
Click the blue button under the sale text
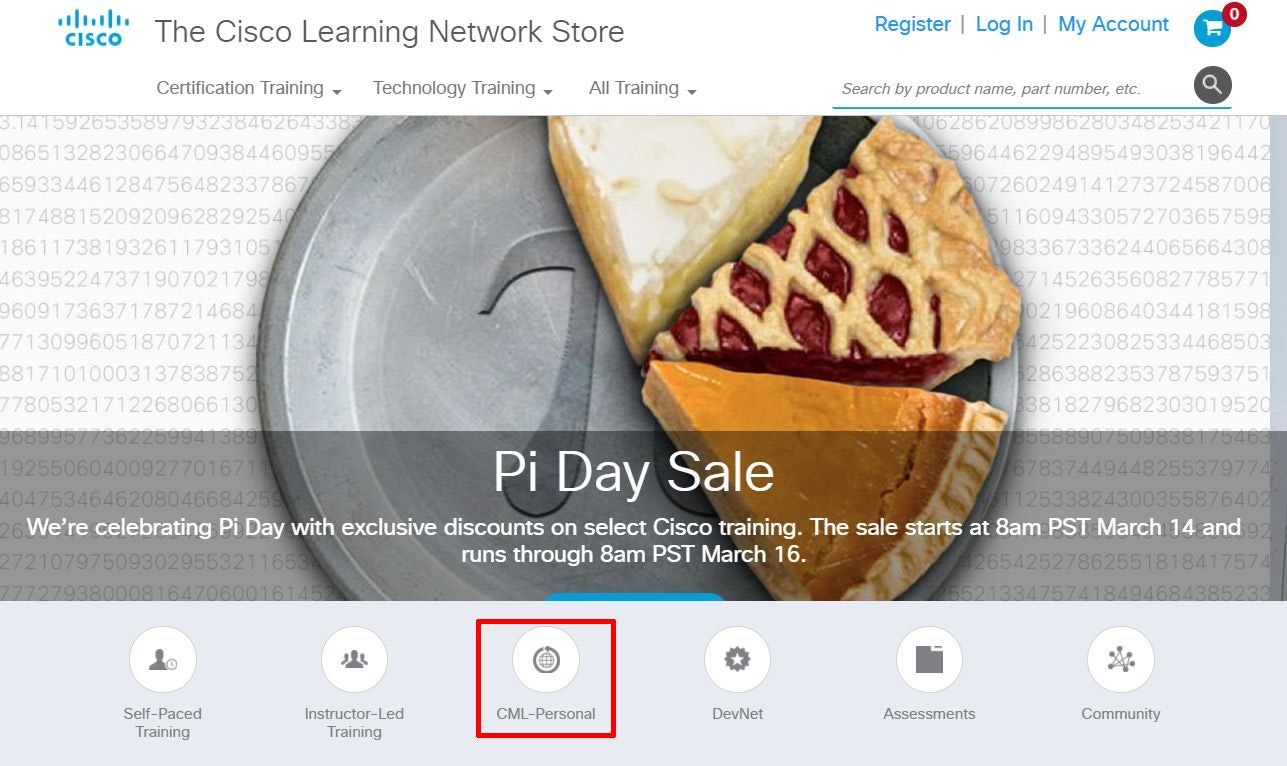pyautogui.click(x=634, y=597)
